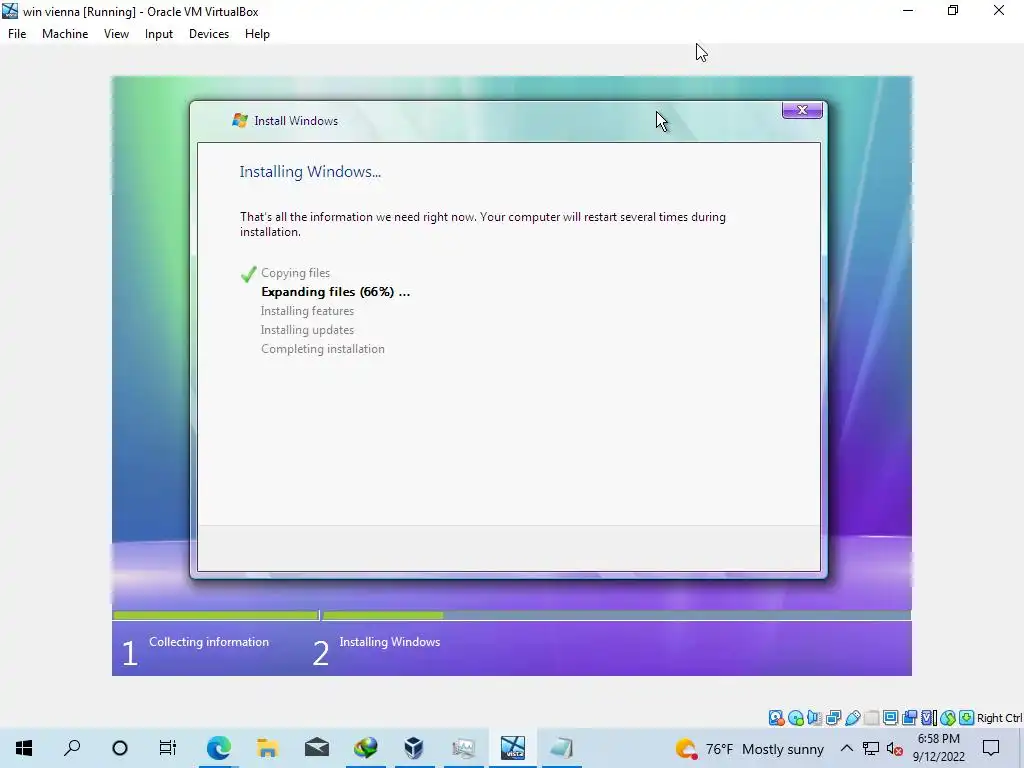Open the Devices menu
Screen dimensions: 1024x768
click(x=209, y=34)
